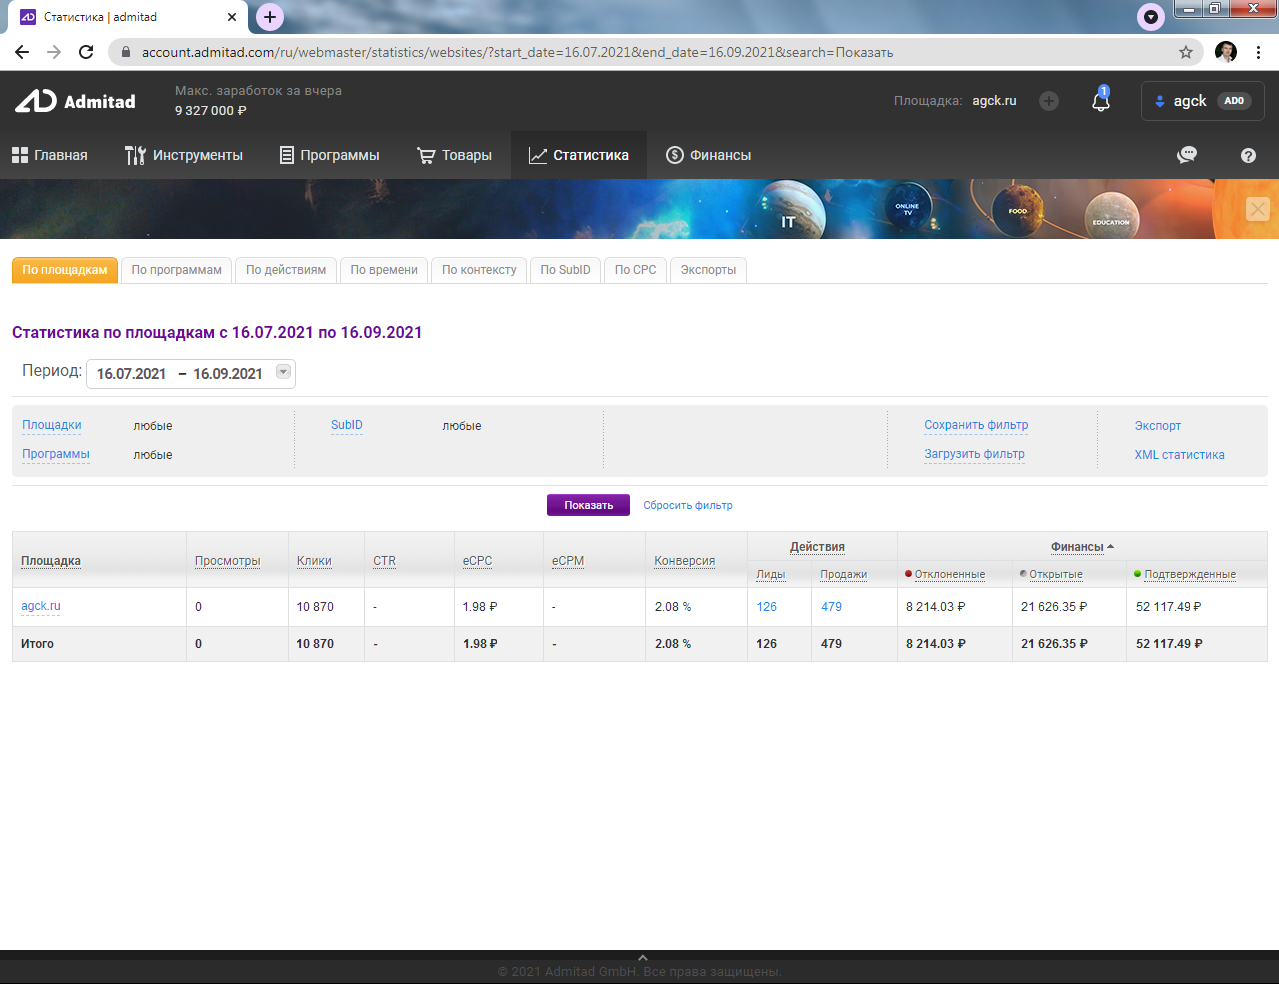Sort table by Клики column
Viewport: 1279px width, 984px height.
tap(314, 561)
